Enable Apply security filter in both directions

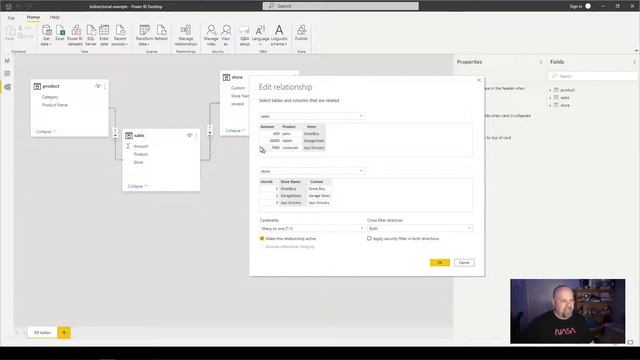pos(369,238)
